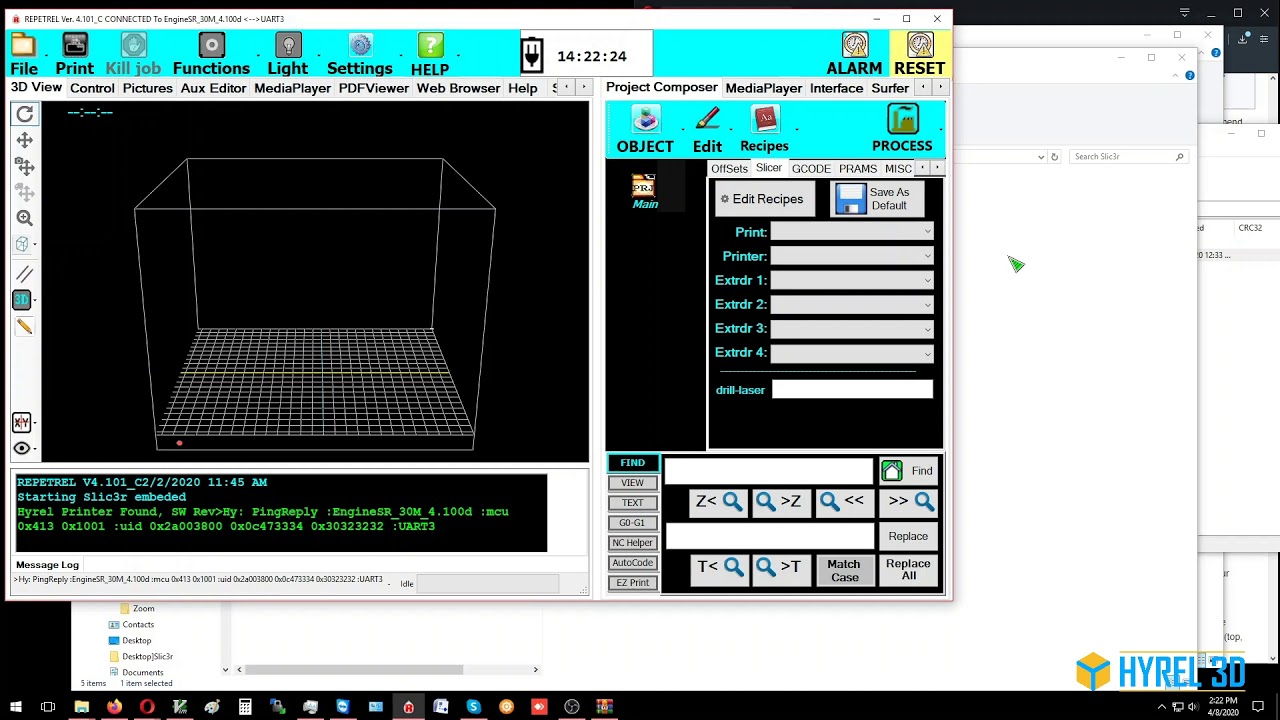Click the >T search button
The width and height of the screenshot is (1280, 720).
(779, 567)
